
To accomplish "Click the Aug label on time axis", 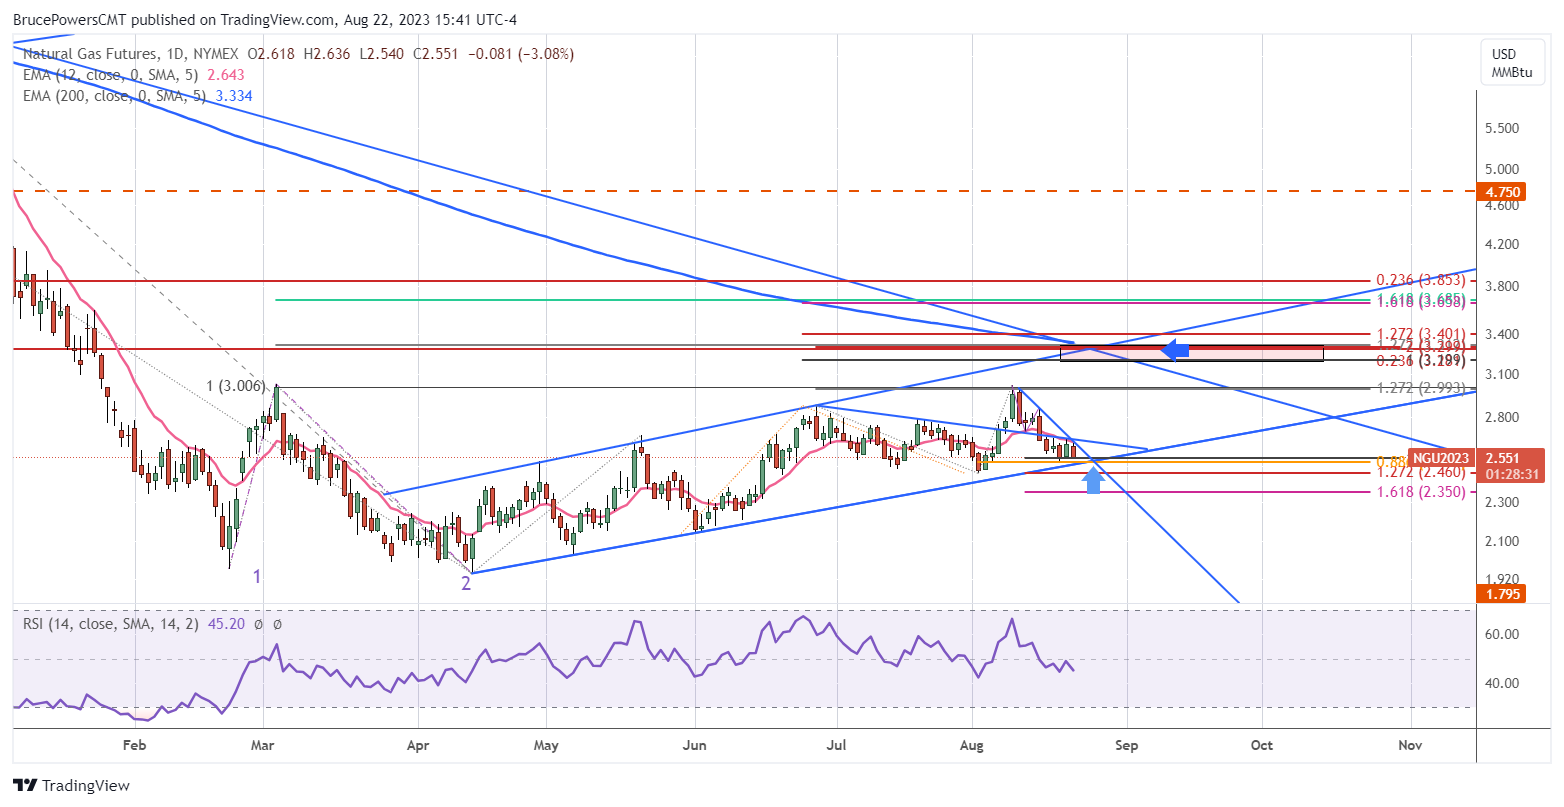I will point(972,745).
